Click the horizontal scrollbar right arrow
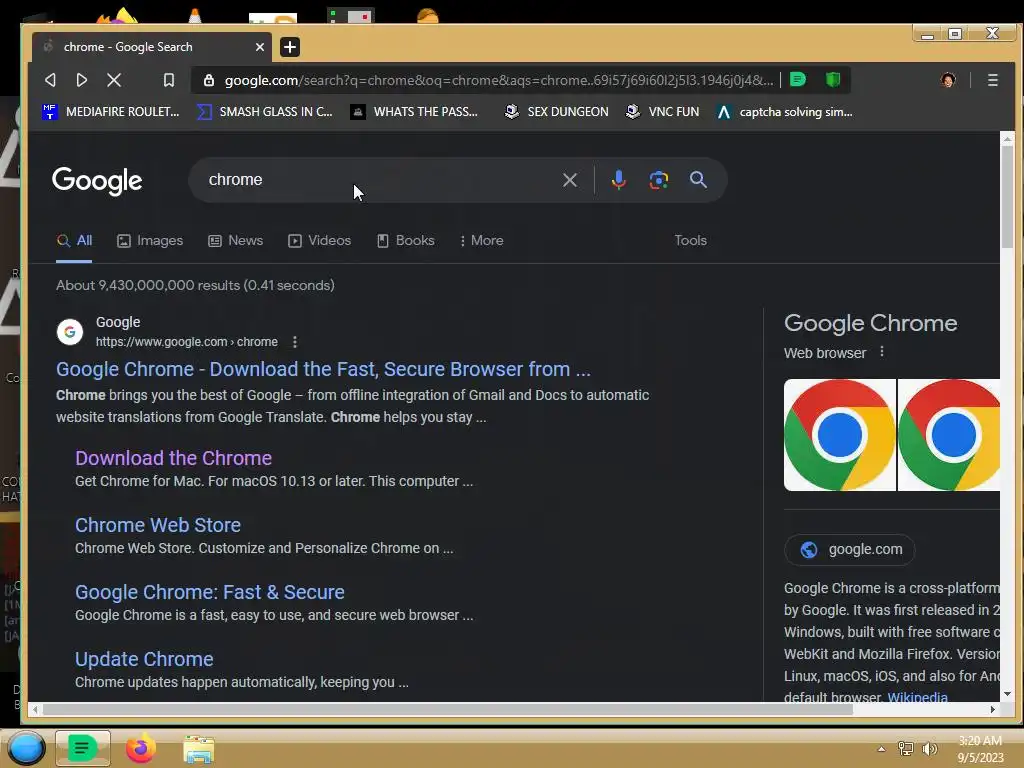 coord(993,709)
